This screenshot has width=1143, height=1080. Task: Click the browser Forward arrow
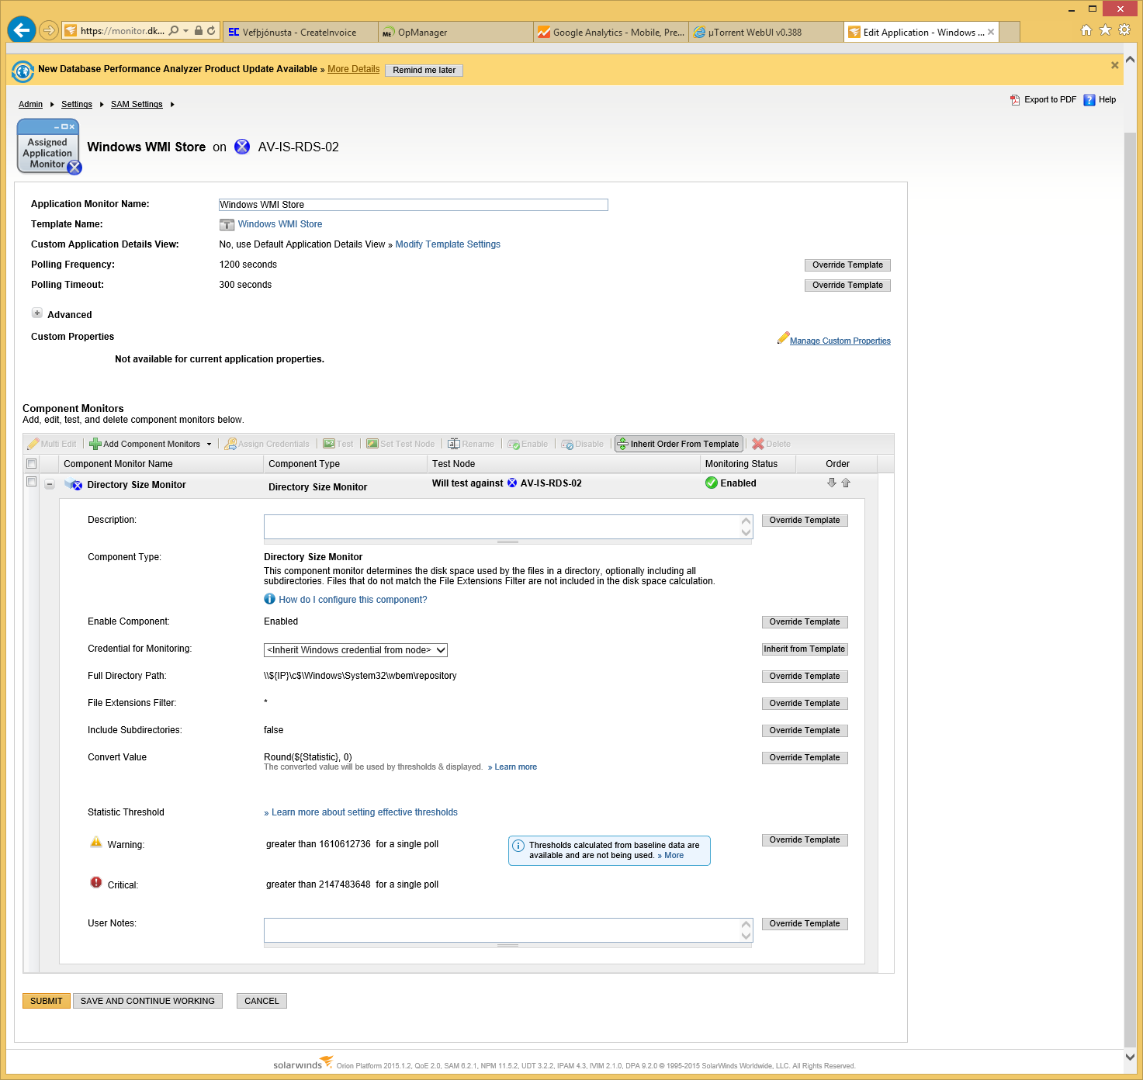[x=48, y=31]
